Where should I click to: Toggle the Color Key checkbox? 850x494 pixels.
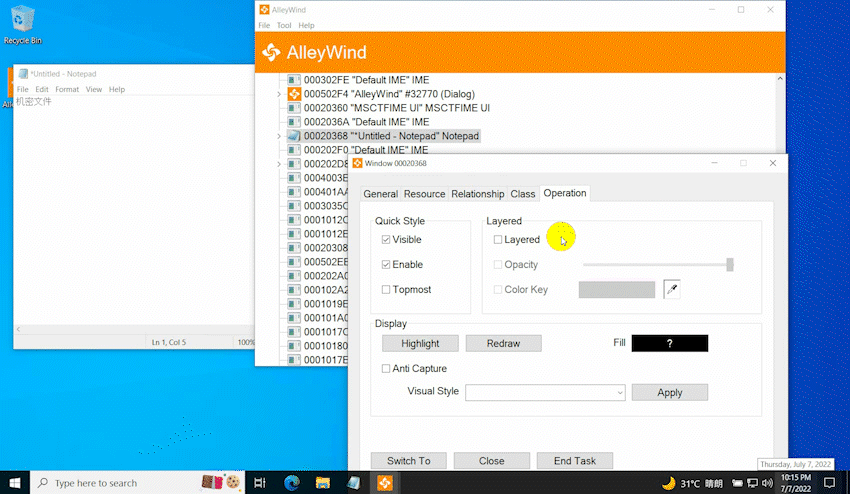[x=498, y=290]
